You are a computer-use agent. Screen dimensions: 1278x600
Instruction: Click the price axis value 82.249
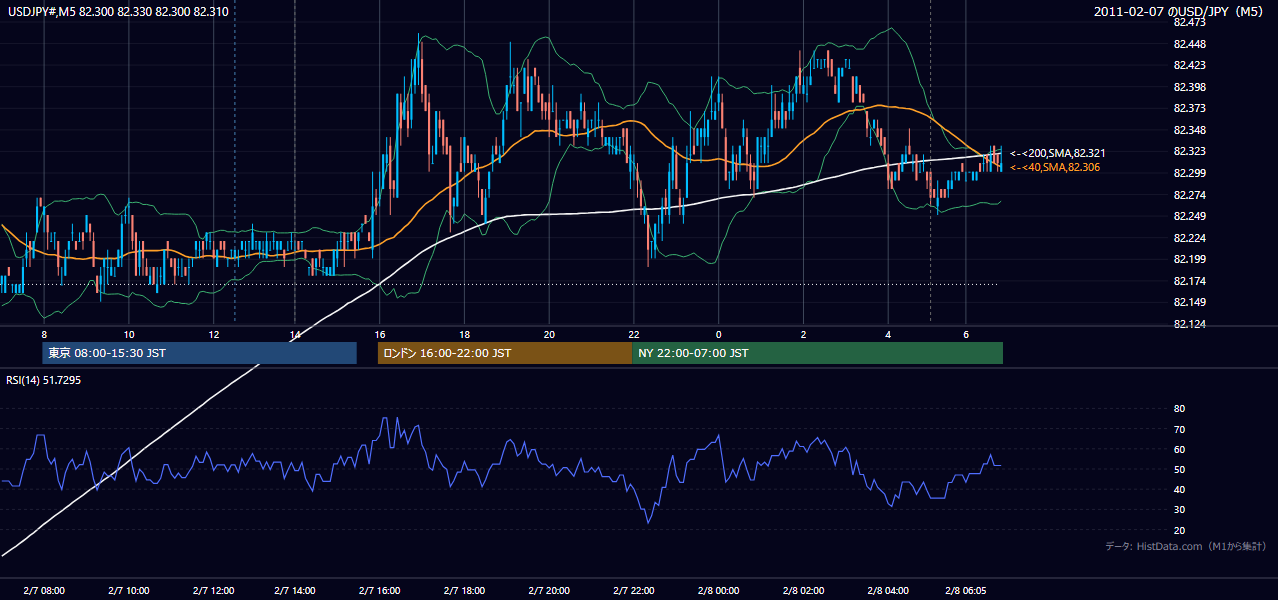click(1189, 216)
